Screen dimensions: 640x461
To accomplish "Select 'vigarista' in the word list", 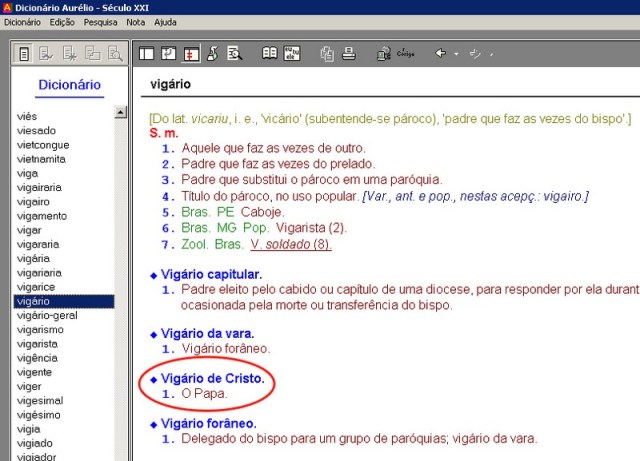I will pyautogui.click(x=39, y=343).
